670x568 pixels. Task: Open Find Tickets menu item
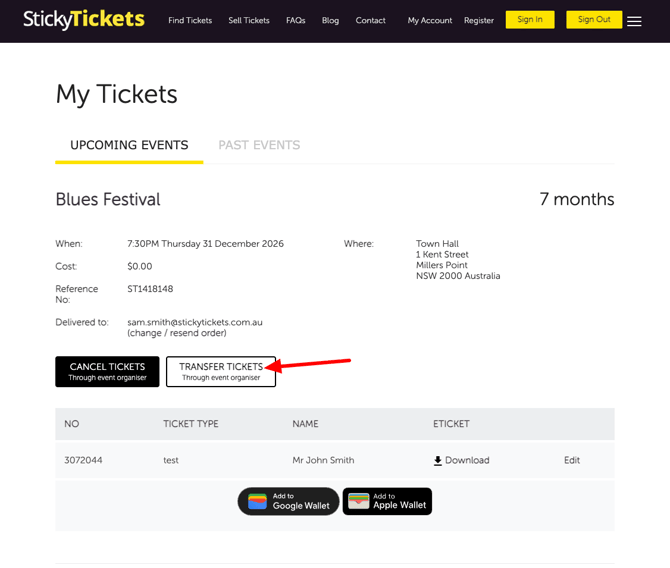click(x=190, y=21)
